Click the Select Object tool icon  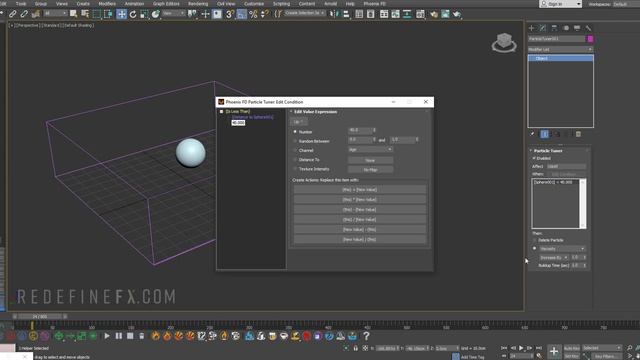click(x=73, y=14)
